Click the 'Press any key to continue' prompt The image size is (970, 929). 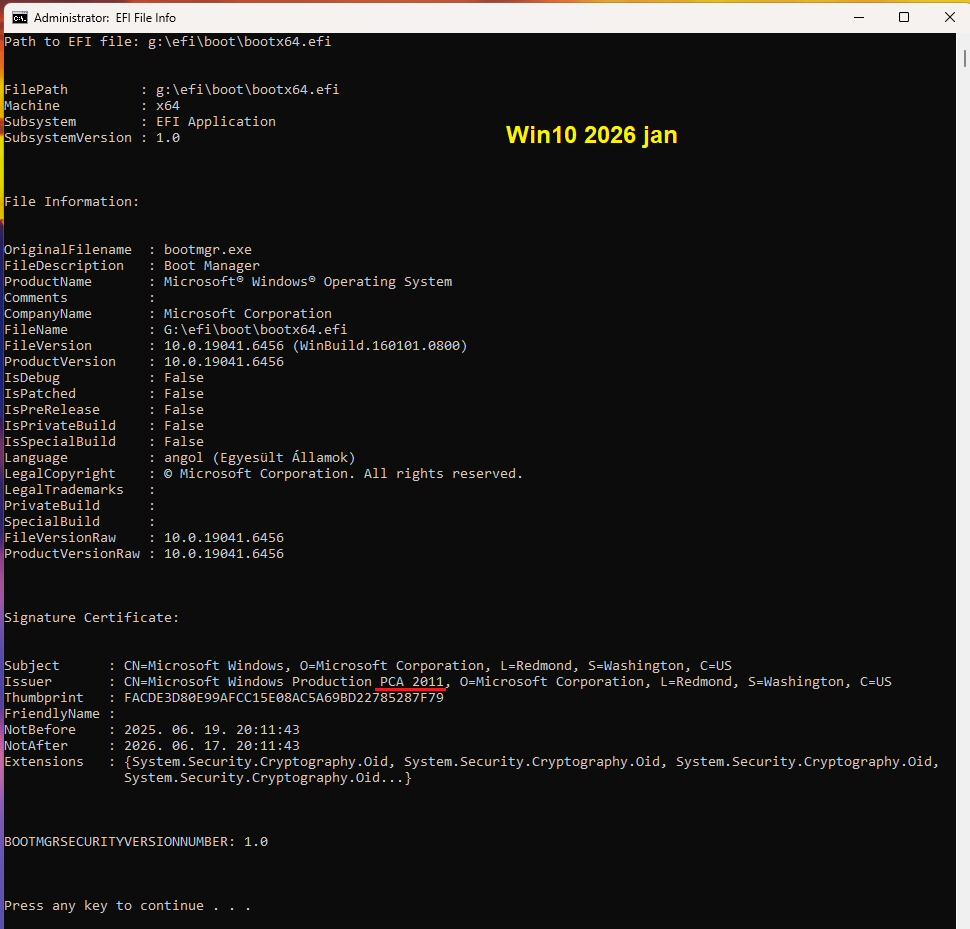click(x=127, y=906)
